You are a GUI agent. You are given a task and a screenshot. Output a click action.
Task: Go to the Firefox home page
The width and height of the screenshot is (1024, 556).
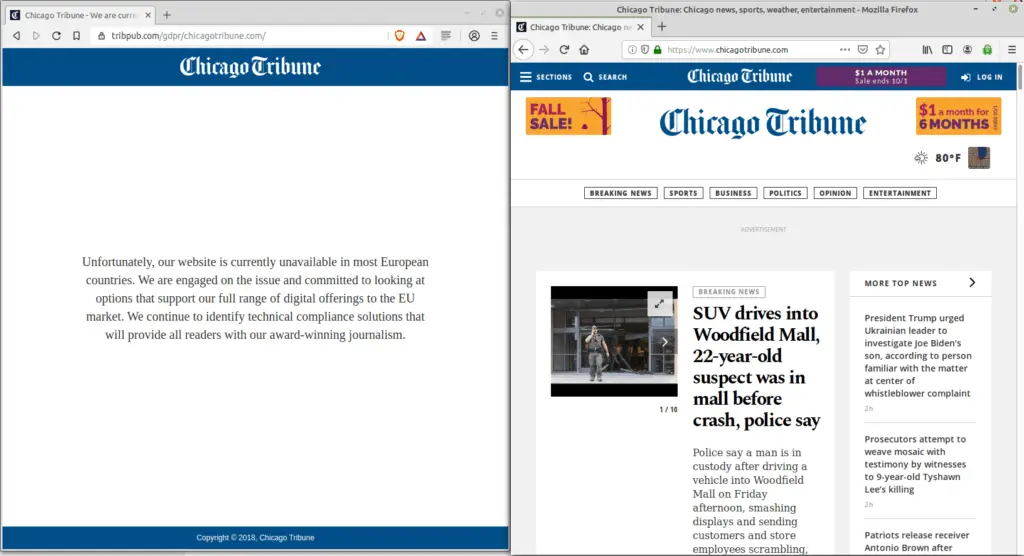pos(584,50)
